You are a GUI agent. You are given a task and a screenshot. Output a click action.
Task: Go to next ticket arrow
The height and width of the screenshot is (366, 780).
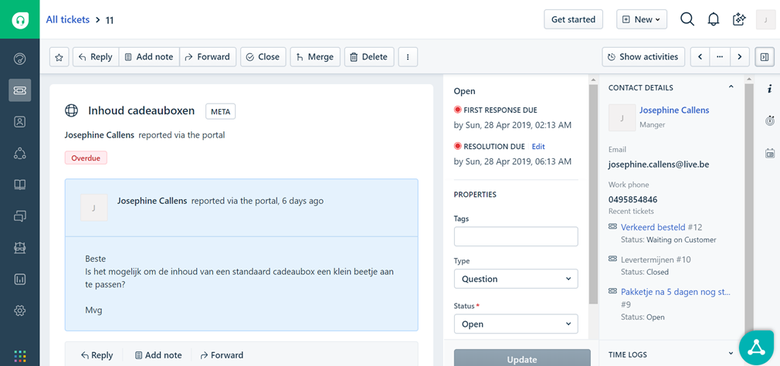click(740, 57)
